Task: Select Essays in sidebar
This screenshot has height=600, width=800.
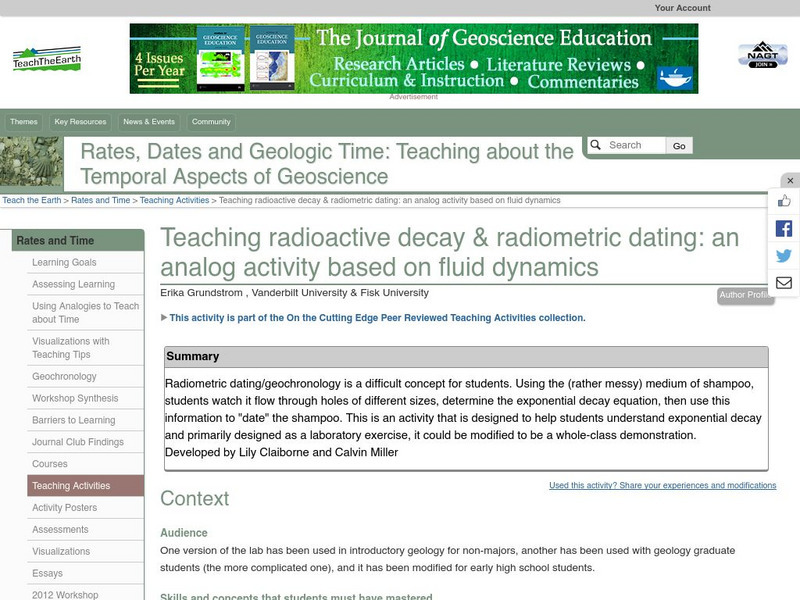Action: tap(85, 573)
